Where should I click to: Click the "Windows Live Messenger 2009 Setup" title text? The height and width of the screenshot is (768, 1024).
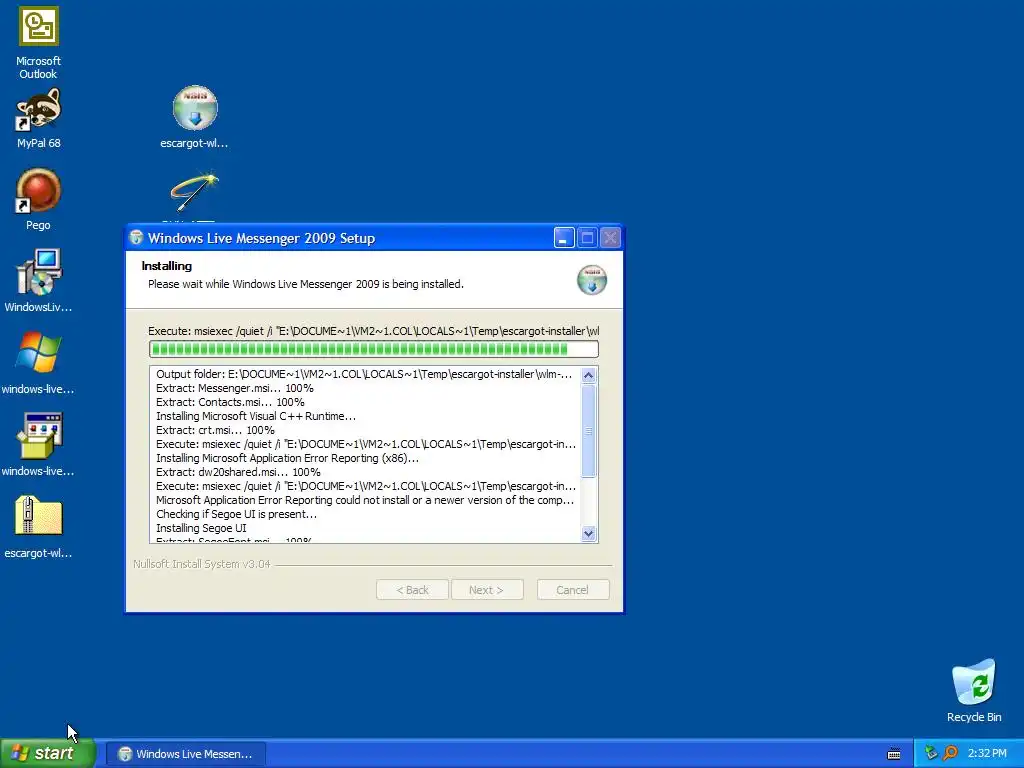[261, 238]
